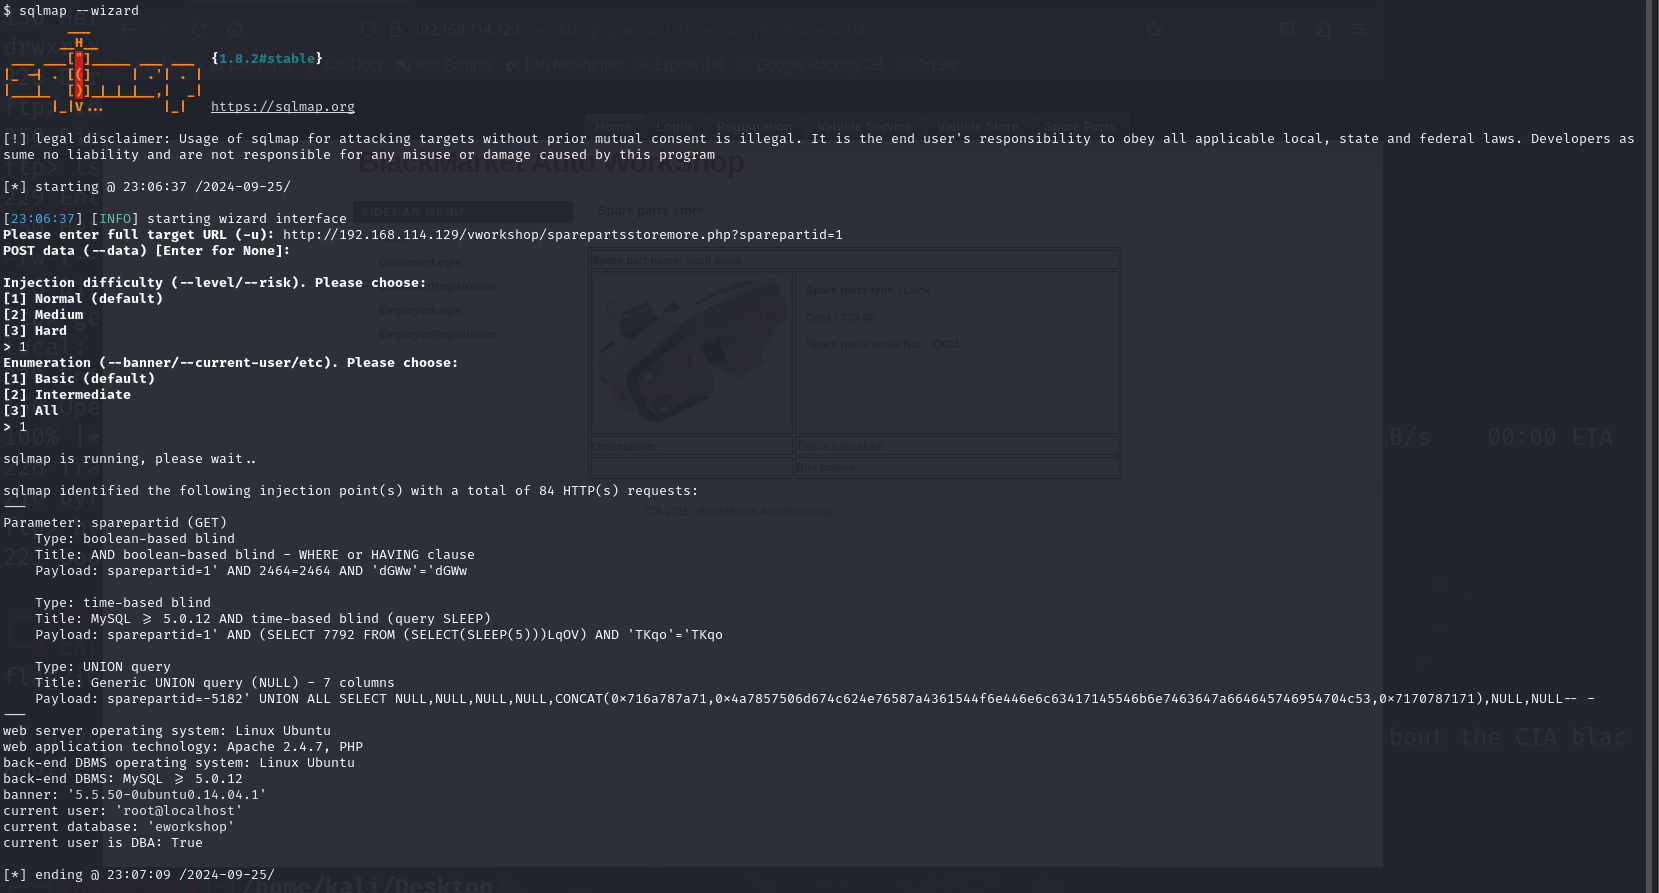Click 'starting wizard interface' info line
1659x893 pixels.
coord(175,218)
